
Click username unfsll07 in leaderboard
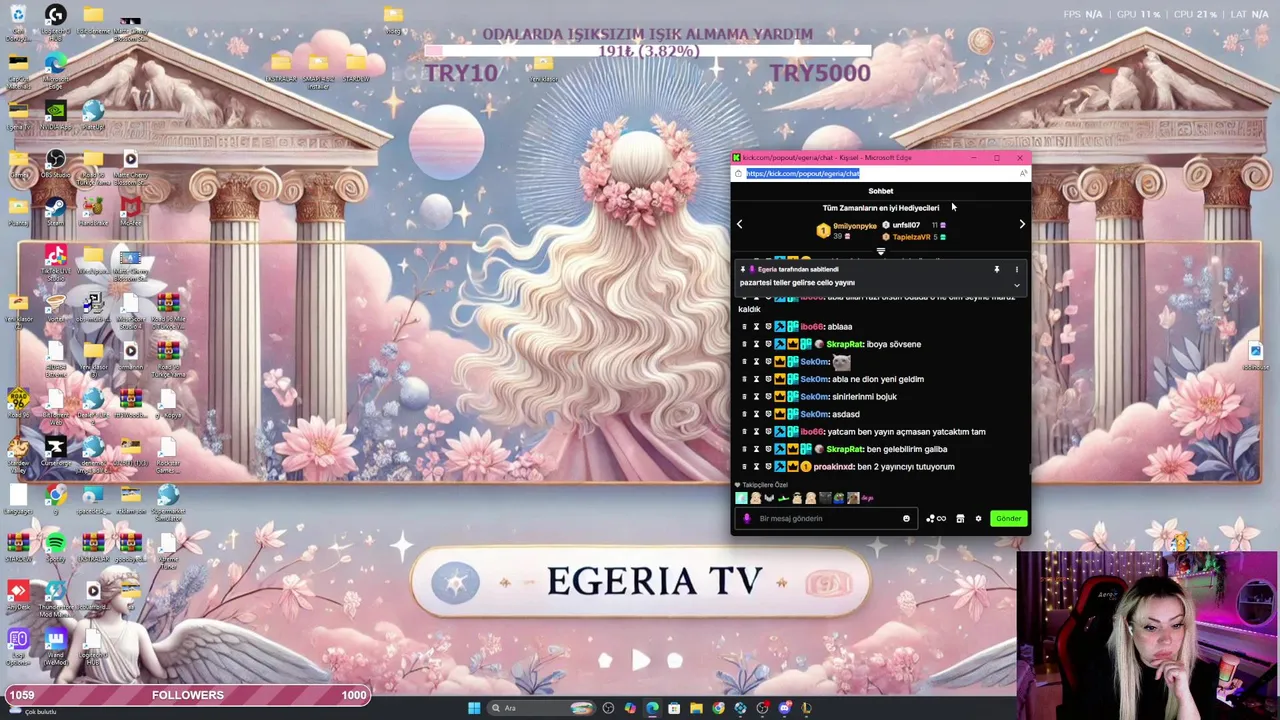pyautogui.click(x=906, y=225)
